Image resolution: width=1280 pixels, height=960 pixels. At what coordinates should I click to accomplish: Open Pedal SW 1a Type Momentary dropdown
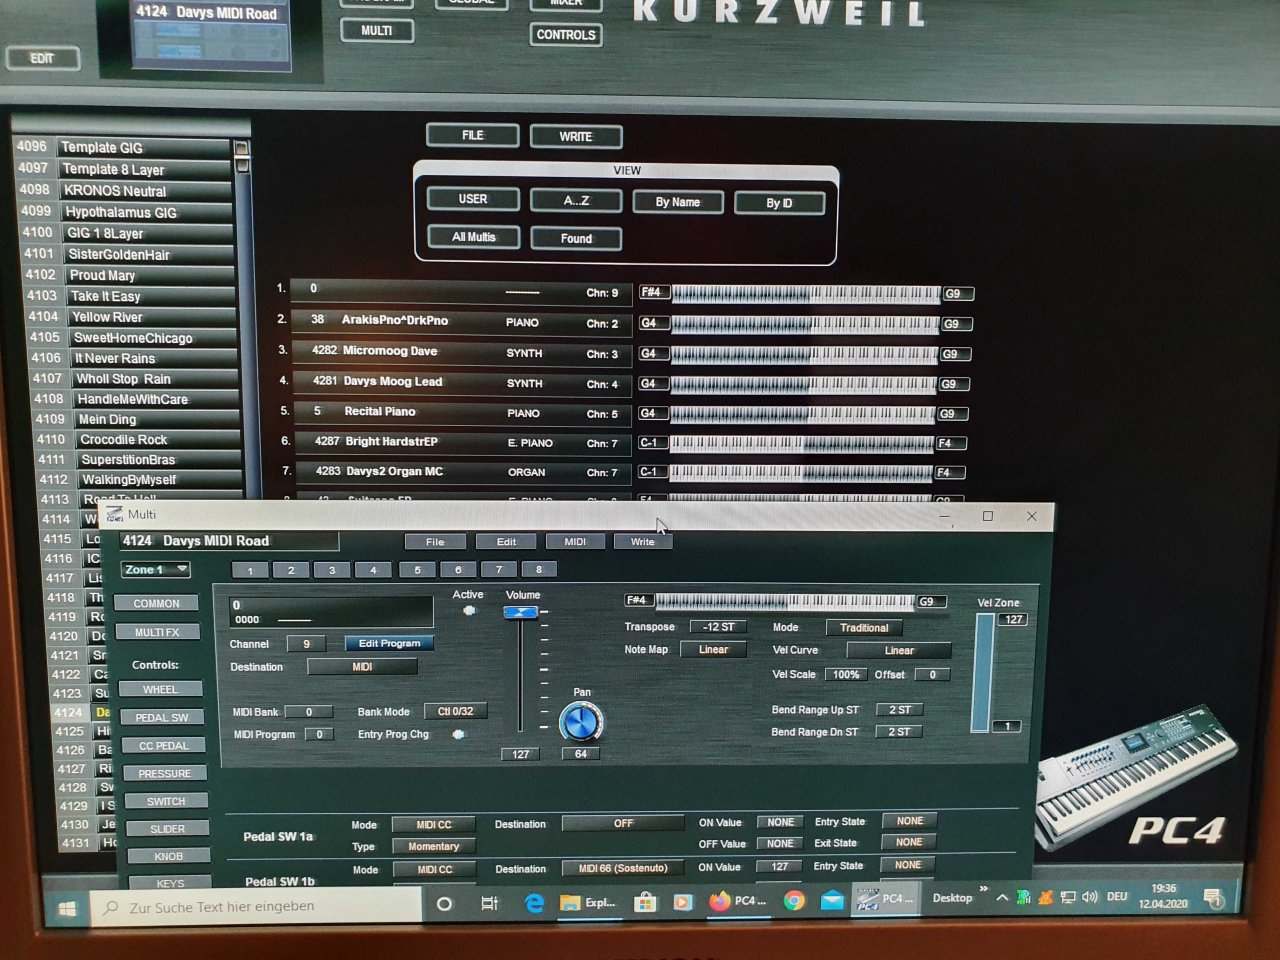coord(433,846)
